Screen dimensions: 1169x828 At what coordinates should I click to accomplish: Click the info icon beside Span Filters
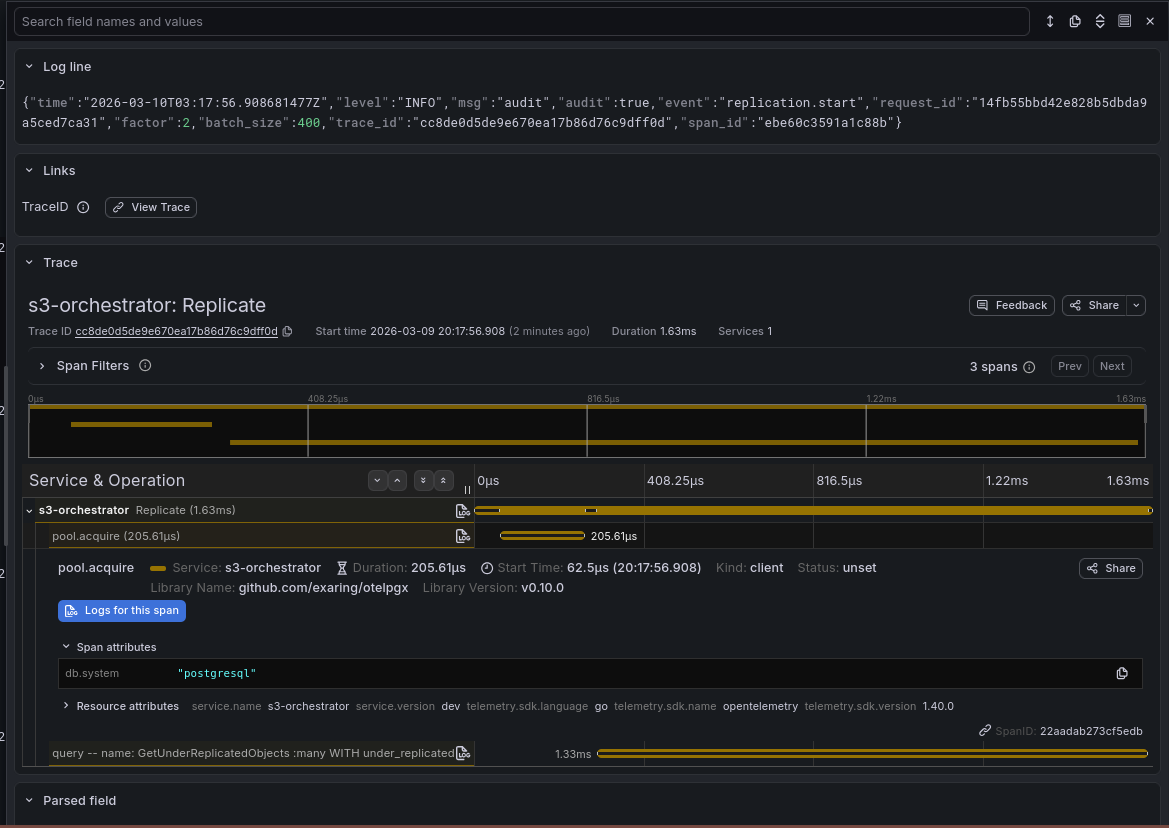(145, 365)
